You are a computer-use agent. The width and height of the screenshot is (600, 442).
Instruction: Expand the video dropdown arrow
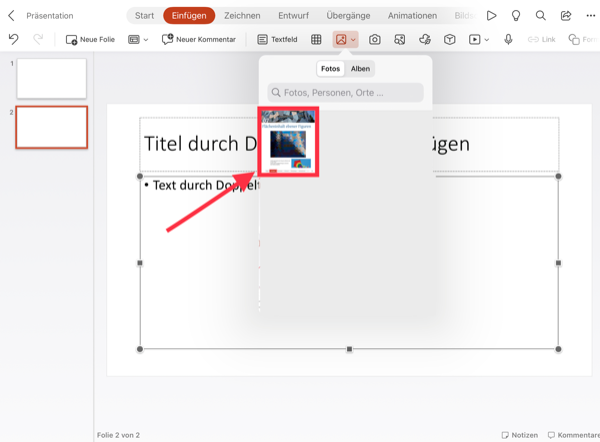point(487,39)
